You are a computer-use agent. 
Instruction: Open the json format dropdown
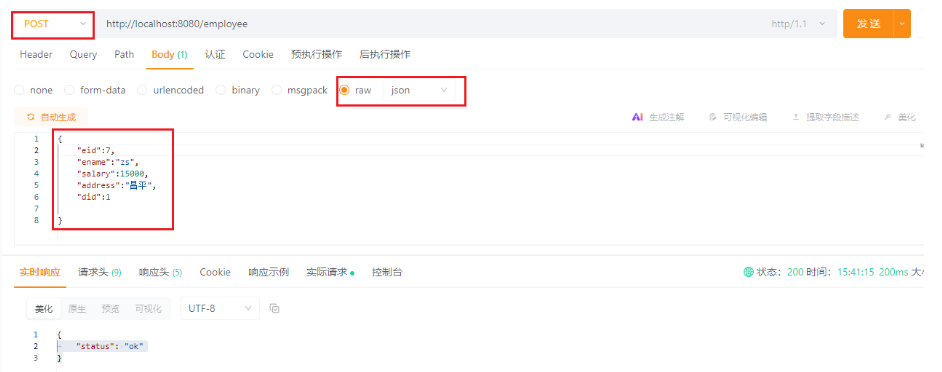click(419, 90)
